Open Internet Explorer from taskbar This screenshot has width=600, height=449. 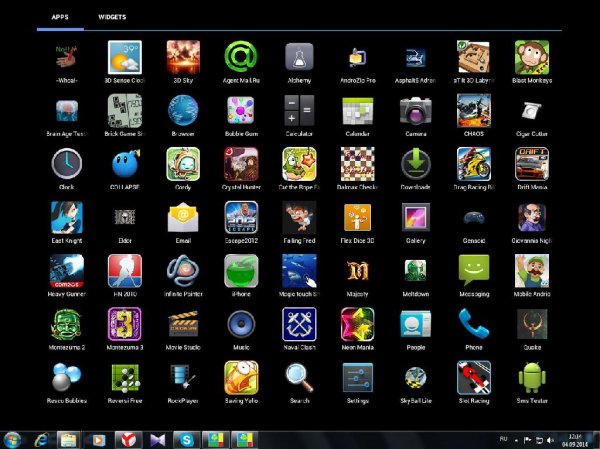click(x=41, y=440)
